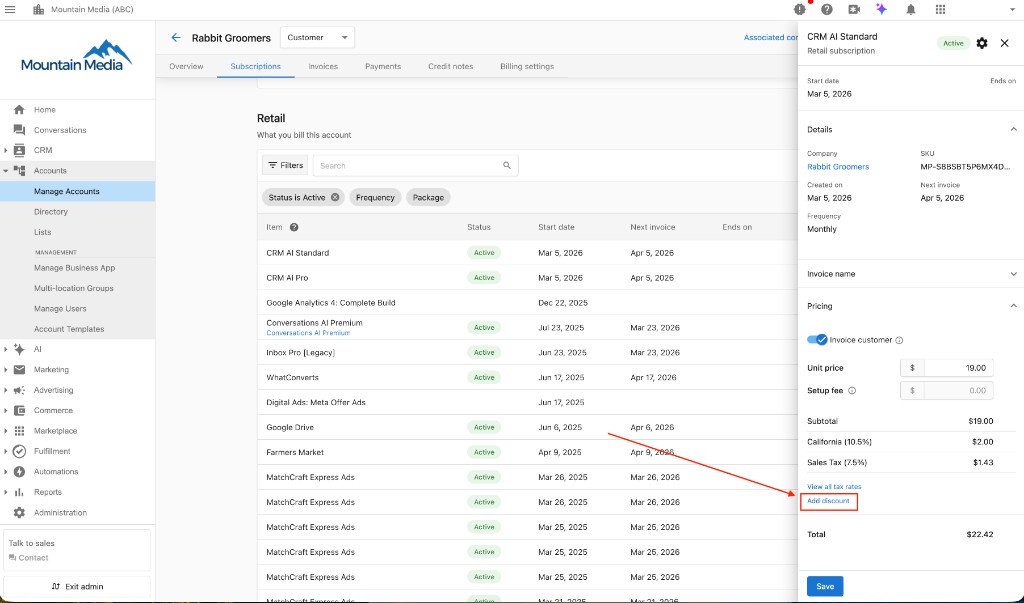Open the help question mark icon
This screenshot has width=1024, height=603.
pyautogui.click(x=827, y=9)
